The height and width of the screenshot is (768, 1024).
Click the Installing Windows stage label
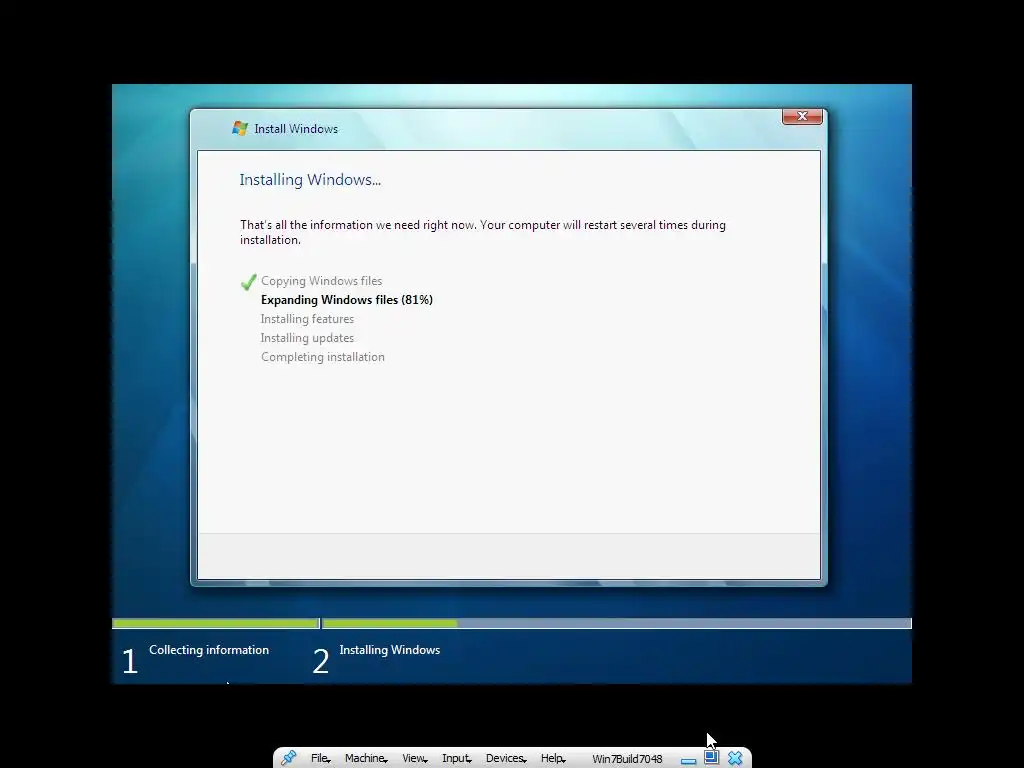390,650
